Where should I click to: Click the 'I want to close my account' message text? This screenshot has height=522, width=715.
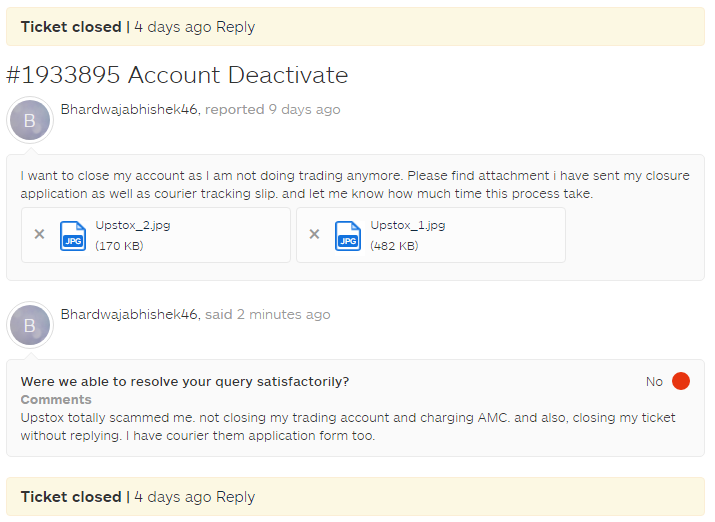(355, 185)
